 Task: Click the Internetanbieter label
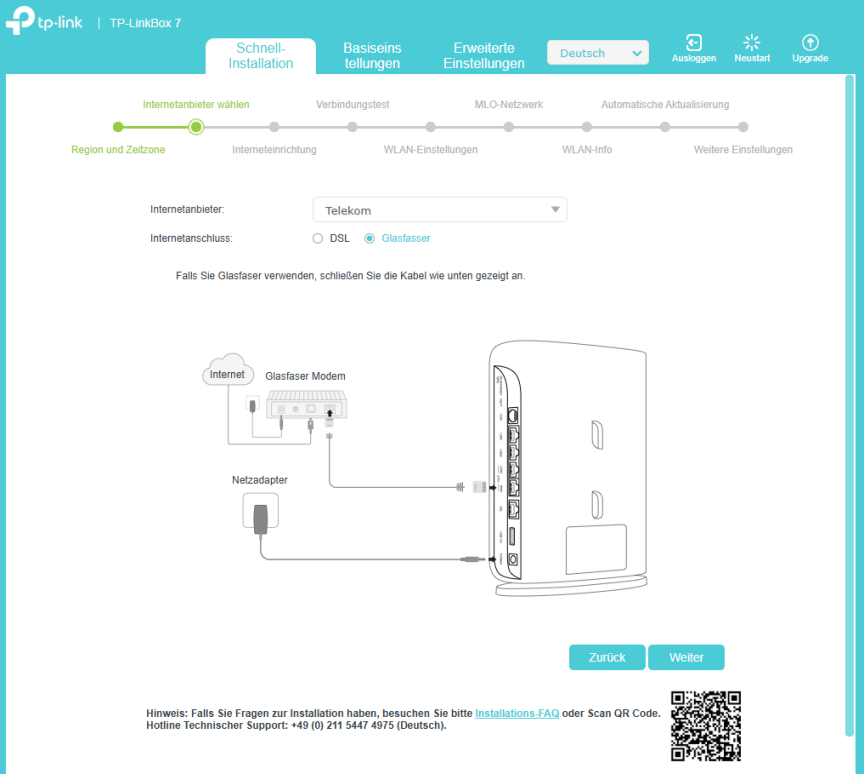point(187,209)
